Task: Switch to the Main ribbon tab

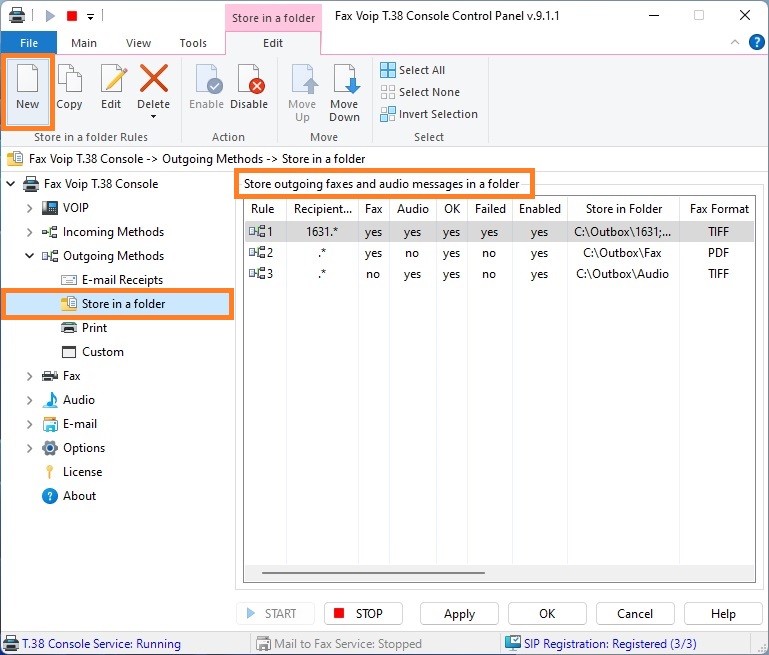Action: tap(84, 43)
